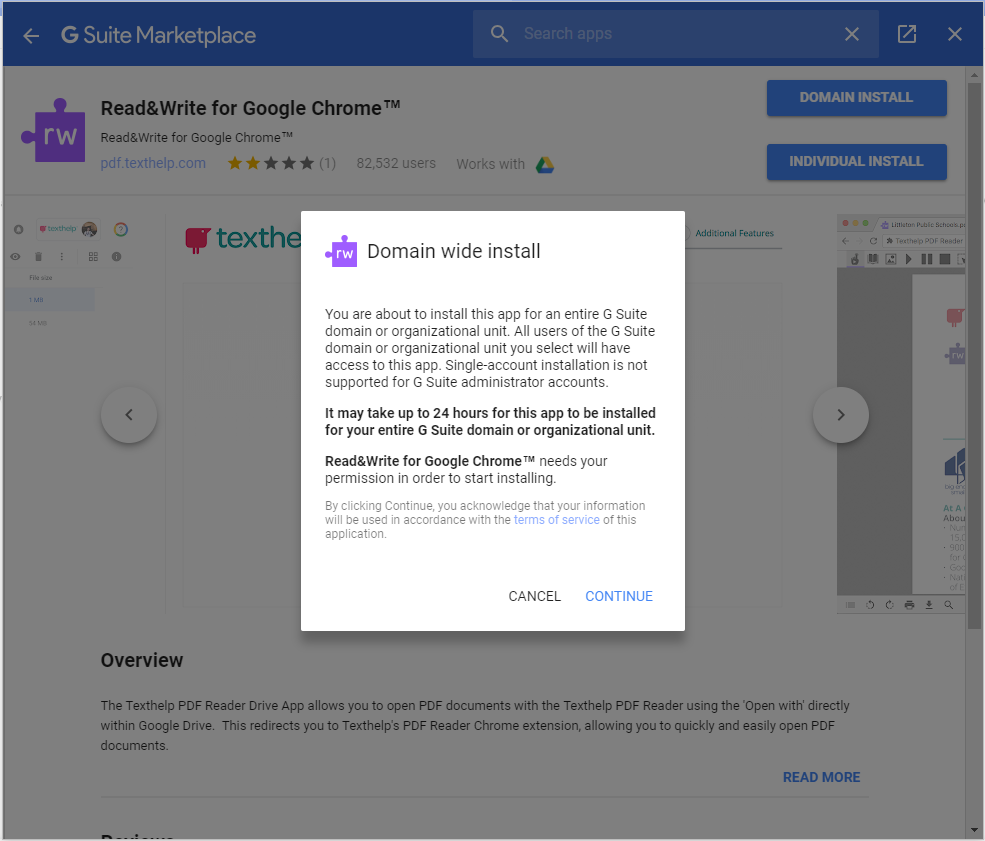Show next screenshot with right chevron
The width and height of the screenshot is (985, 841).
click(x=841, y=415)
